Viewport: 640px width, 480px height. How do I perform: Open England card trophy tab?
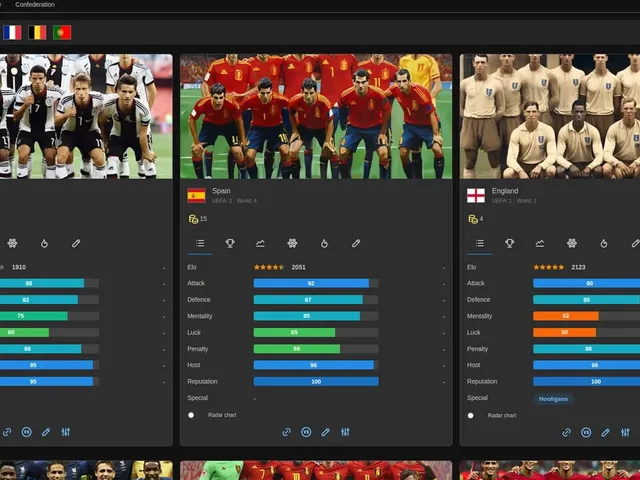(x=509, y=243)
